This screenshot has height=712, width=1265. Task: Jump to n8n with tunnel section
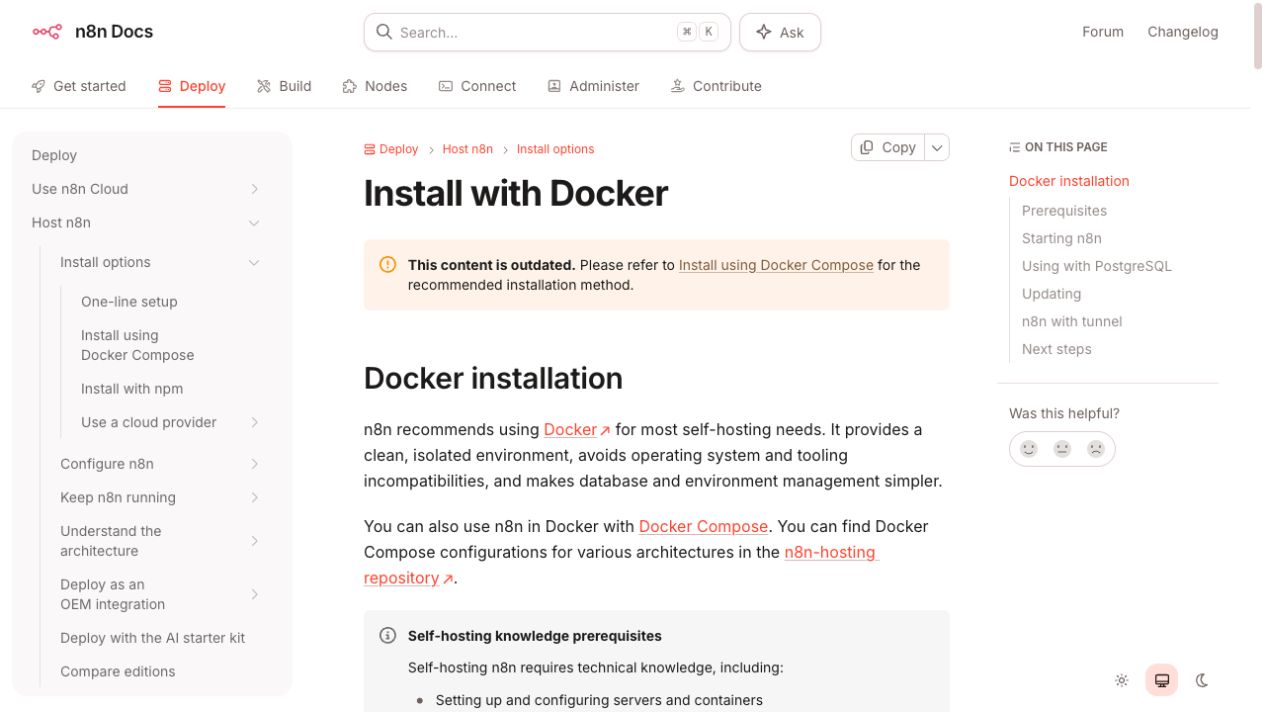pyautogui.click(x=1072, y=321)
